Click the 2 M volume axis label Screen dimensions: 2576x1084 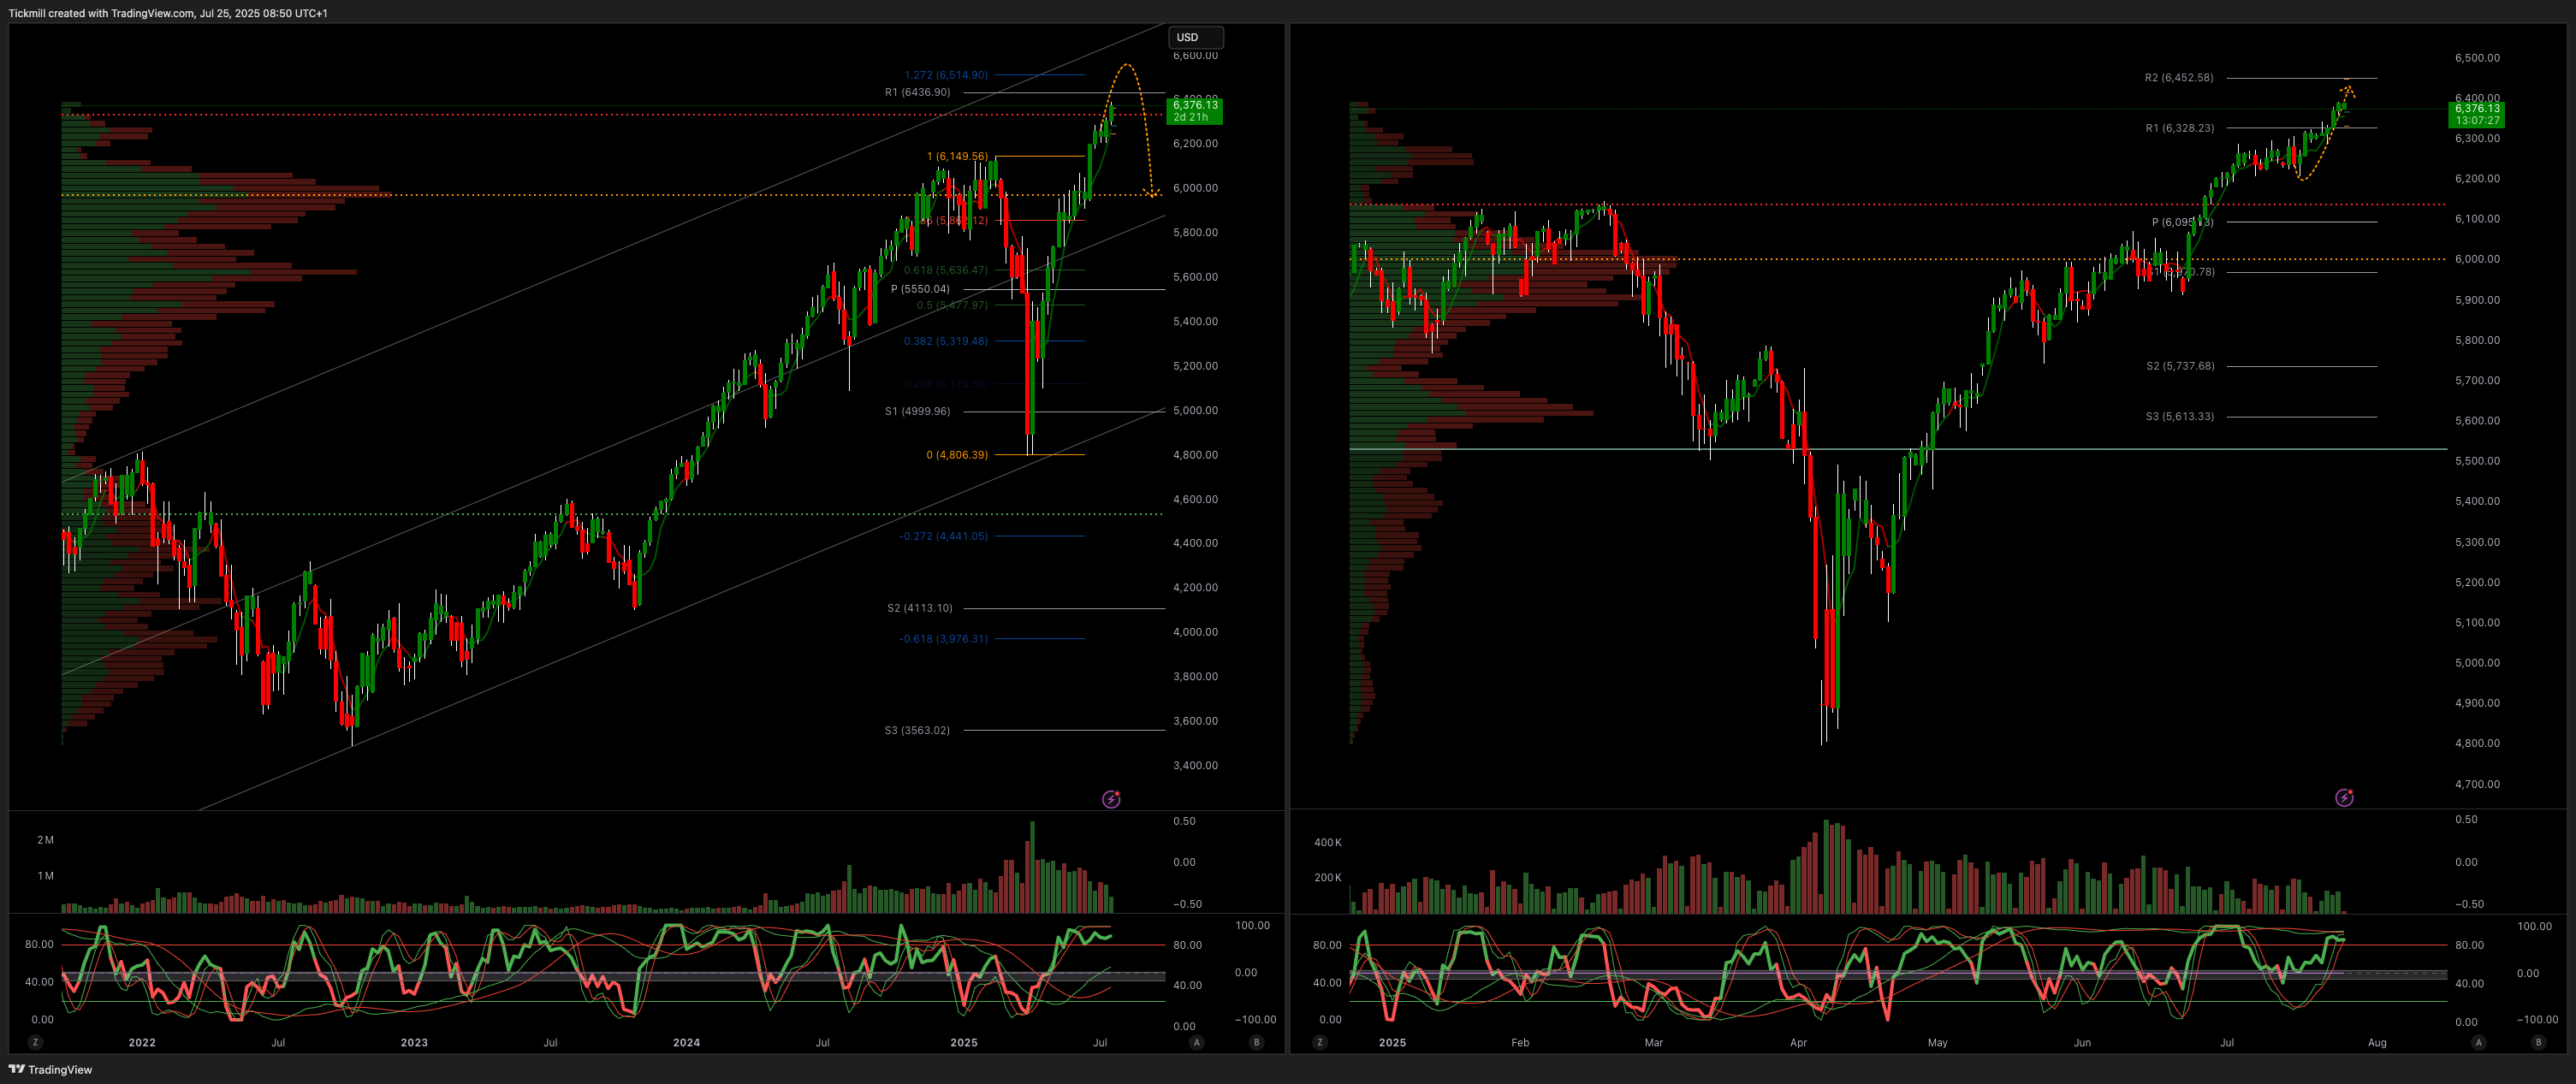45,840
